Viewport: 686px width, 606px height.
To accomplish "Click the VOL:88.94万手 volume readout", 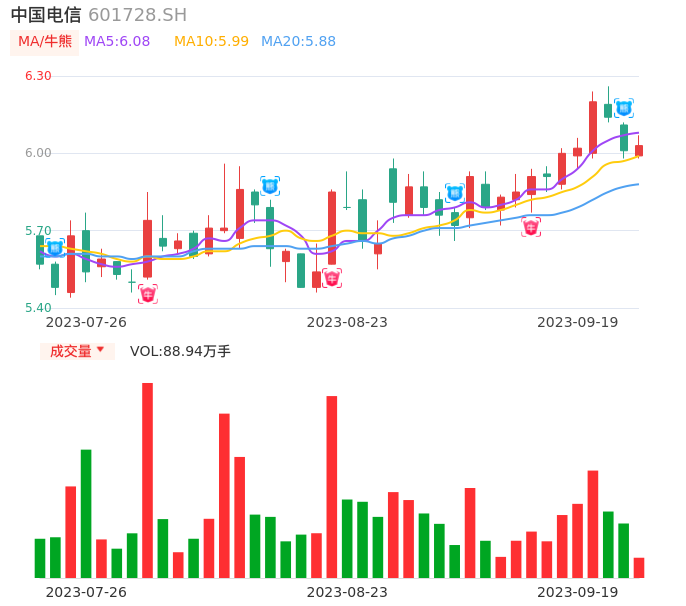I will pos(180,351).
